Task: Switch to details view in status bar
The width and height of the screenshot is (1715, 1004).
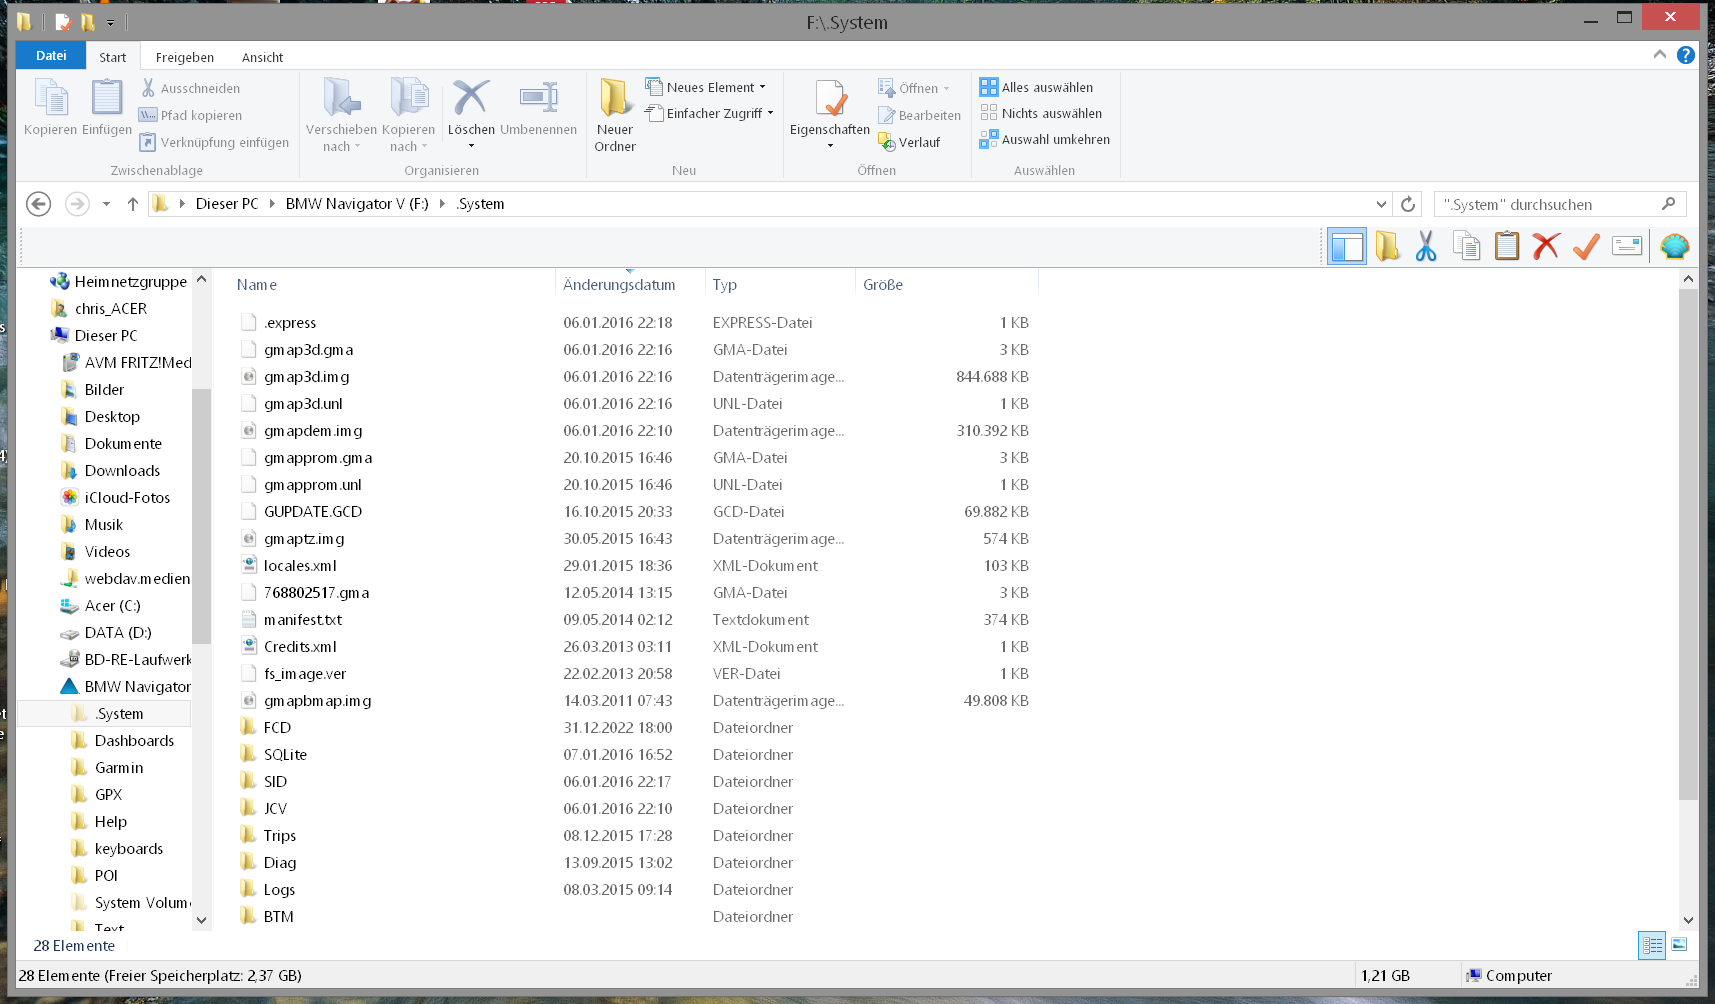Action: pyautogui.click(x=1652, y=945)
